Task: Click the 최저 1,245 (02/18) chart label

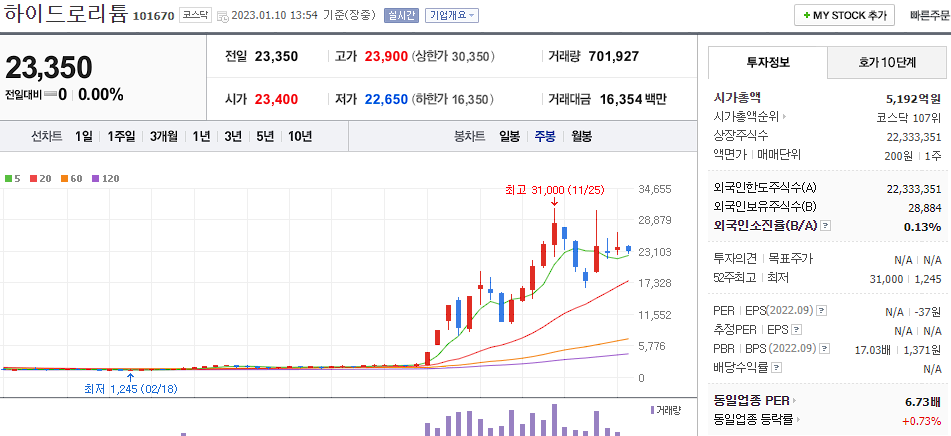Action: click(130, 389)
